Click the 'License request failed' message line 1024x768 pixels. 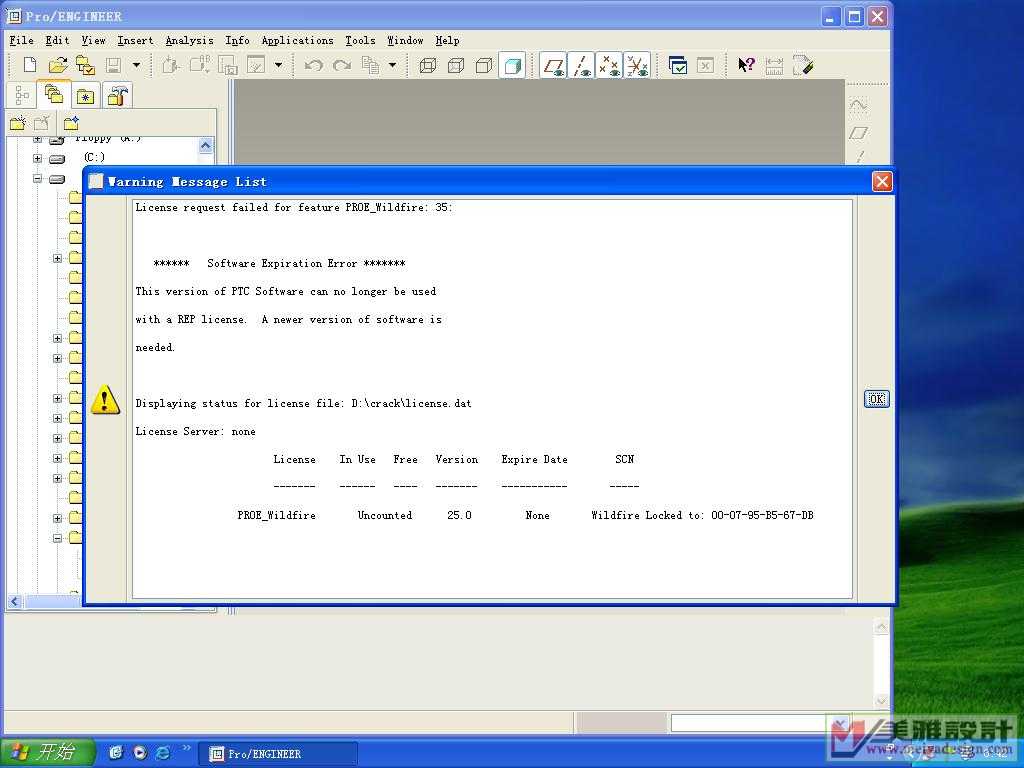[294, 207]
